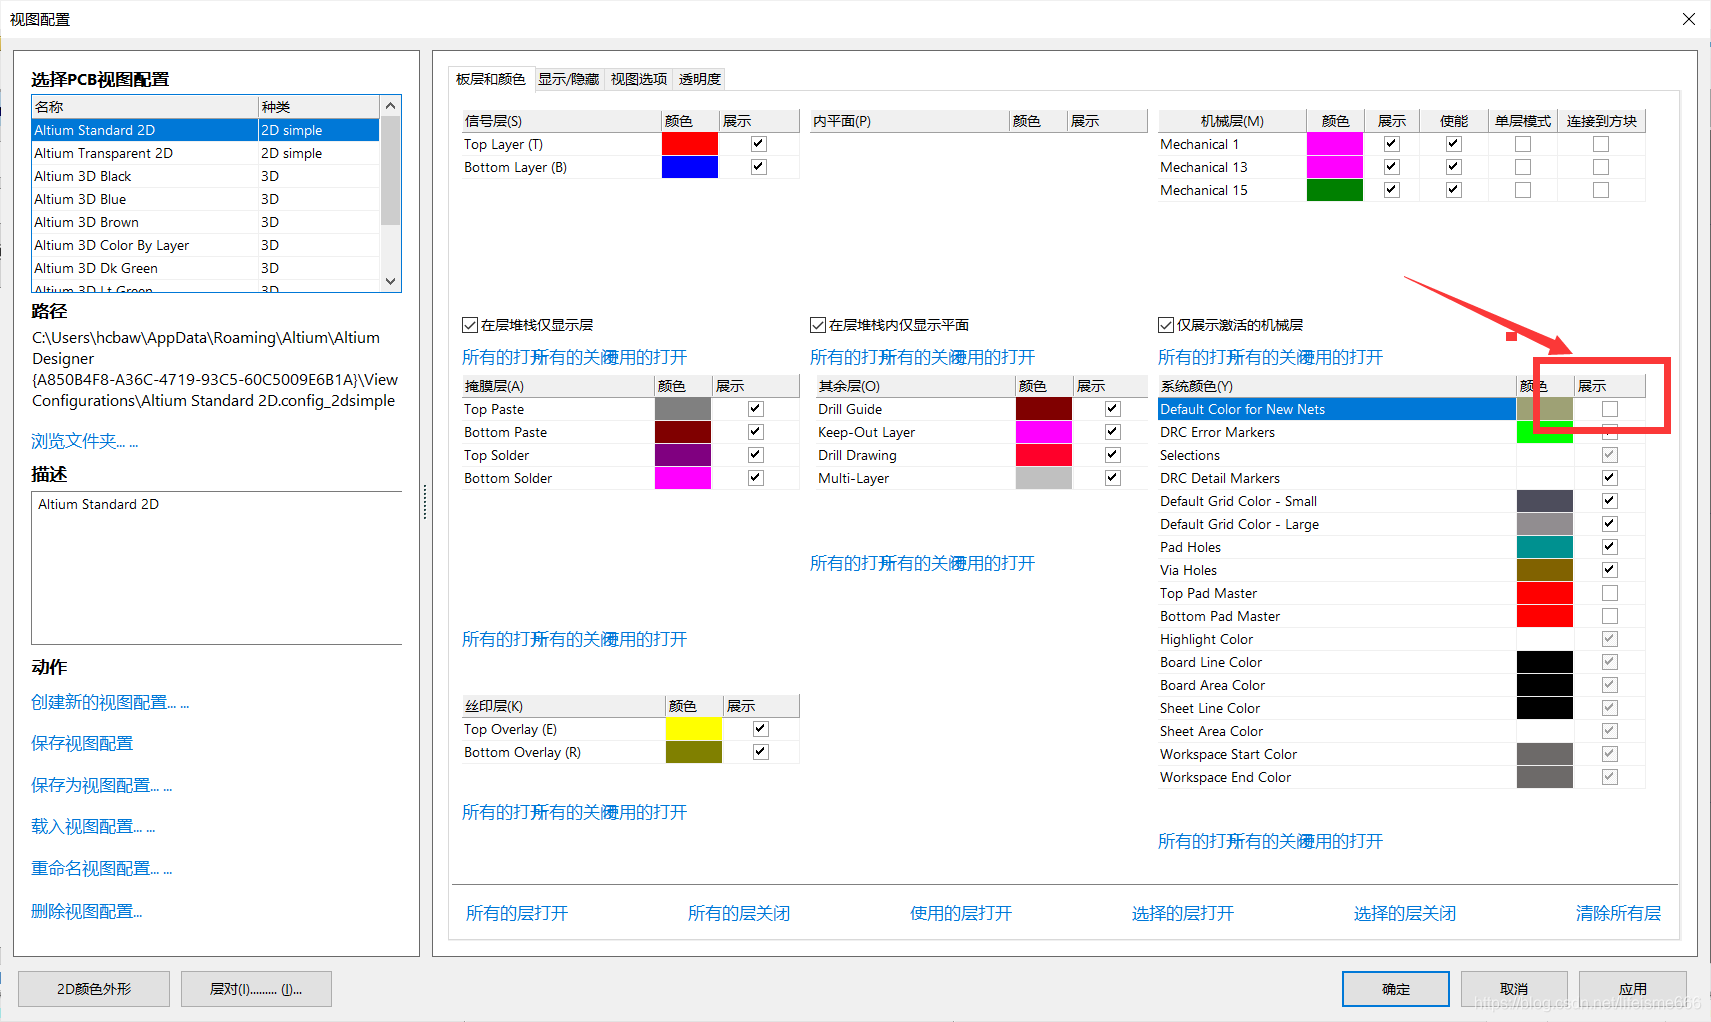Toggle Mechanical 1 展示 checkbox
This screenshot has width=1711, height=1022.
click(1391, 144)
